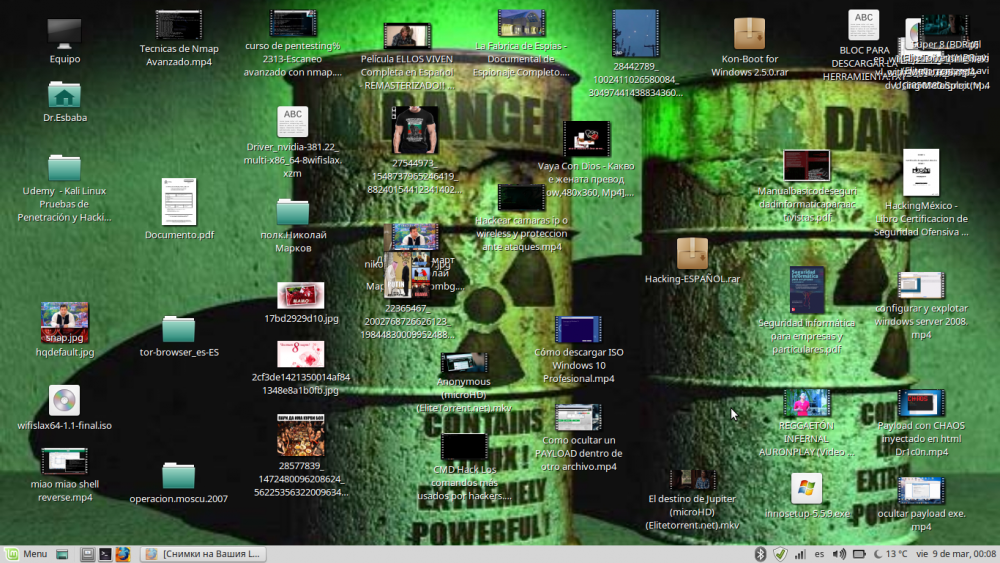
Task: Open the tor-browser_es-ES folder
Action: tap(179, 329)
